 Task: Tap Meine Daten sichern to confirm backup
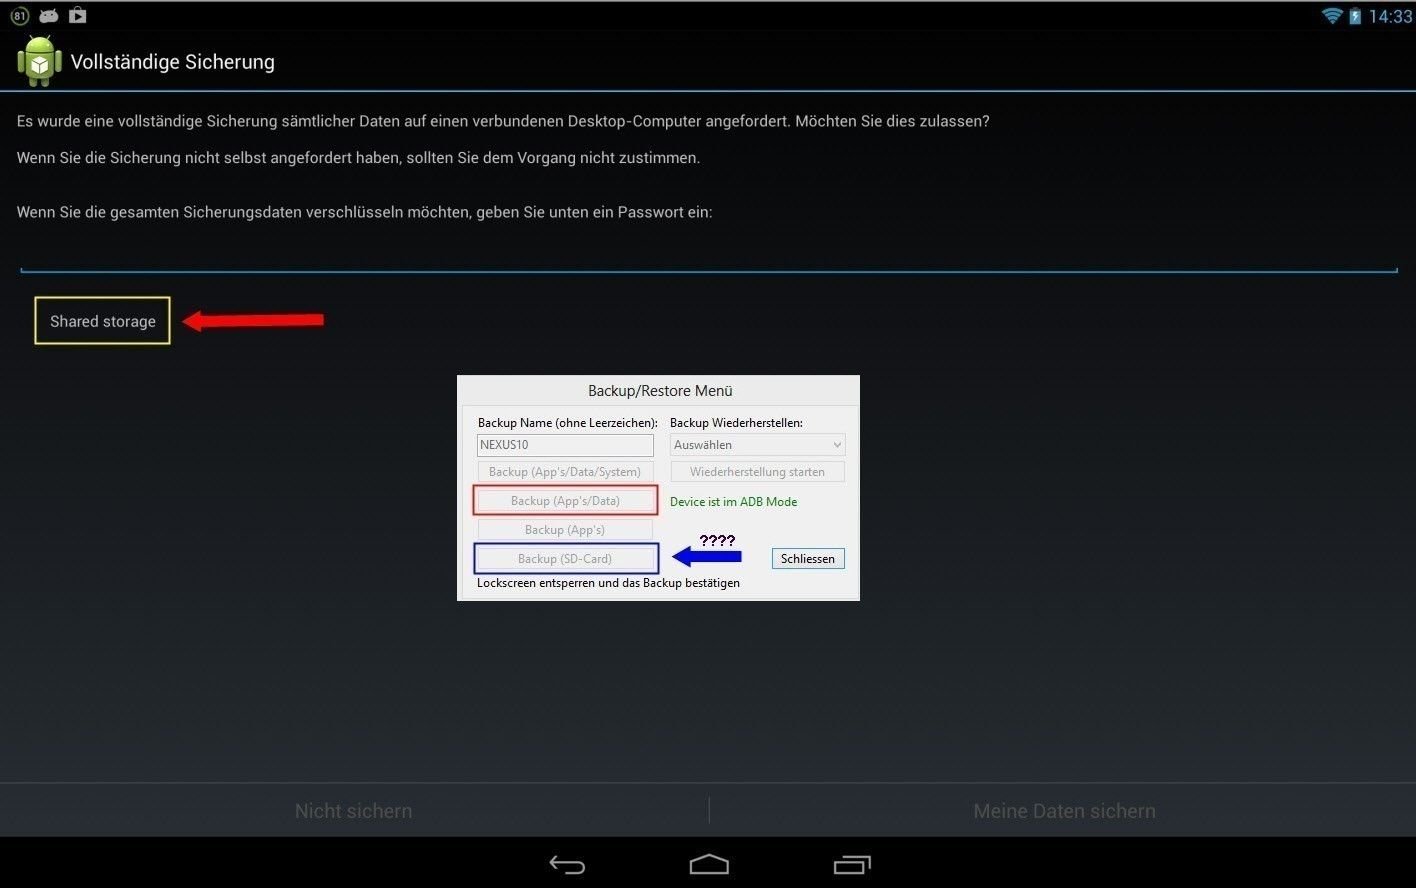click(1064, 811)
